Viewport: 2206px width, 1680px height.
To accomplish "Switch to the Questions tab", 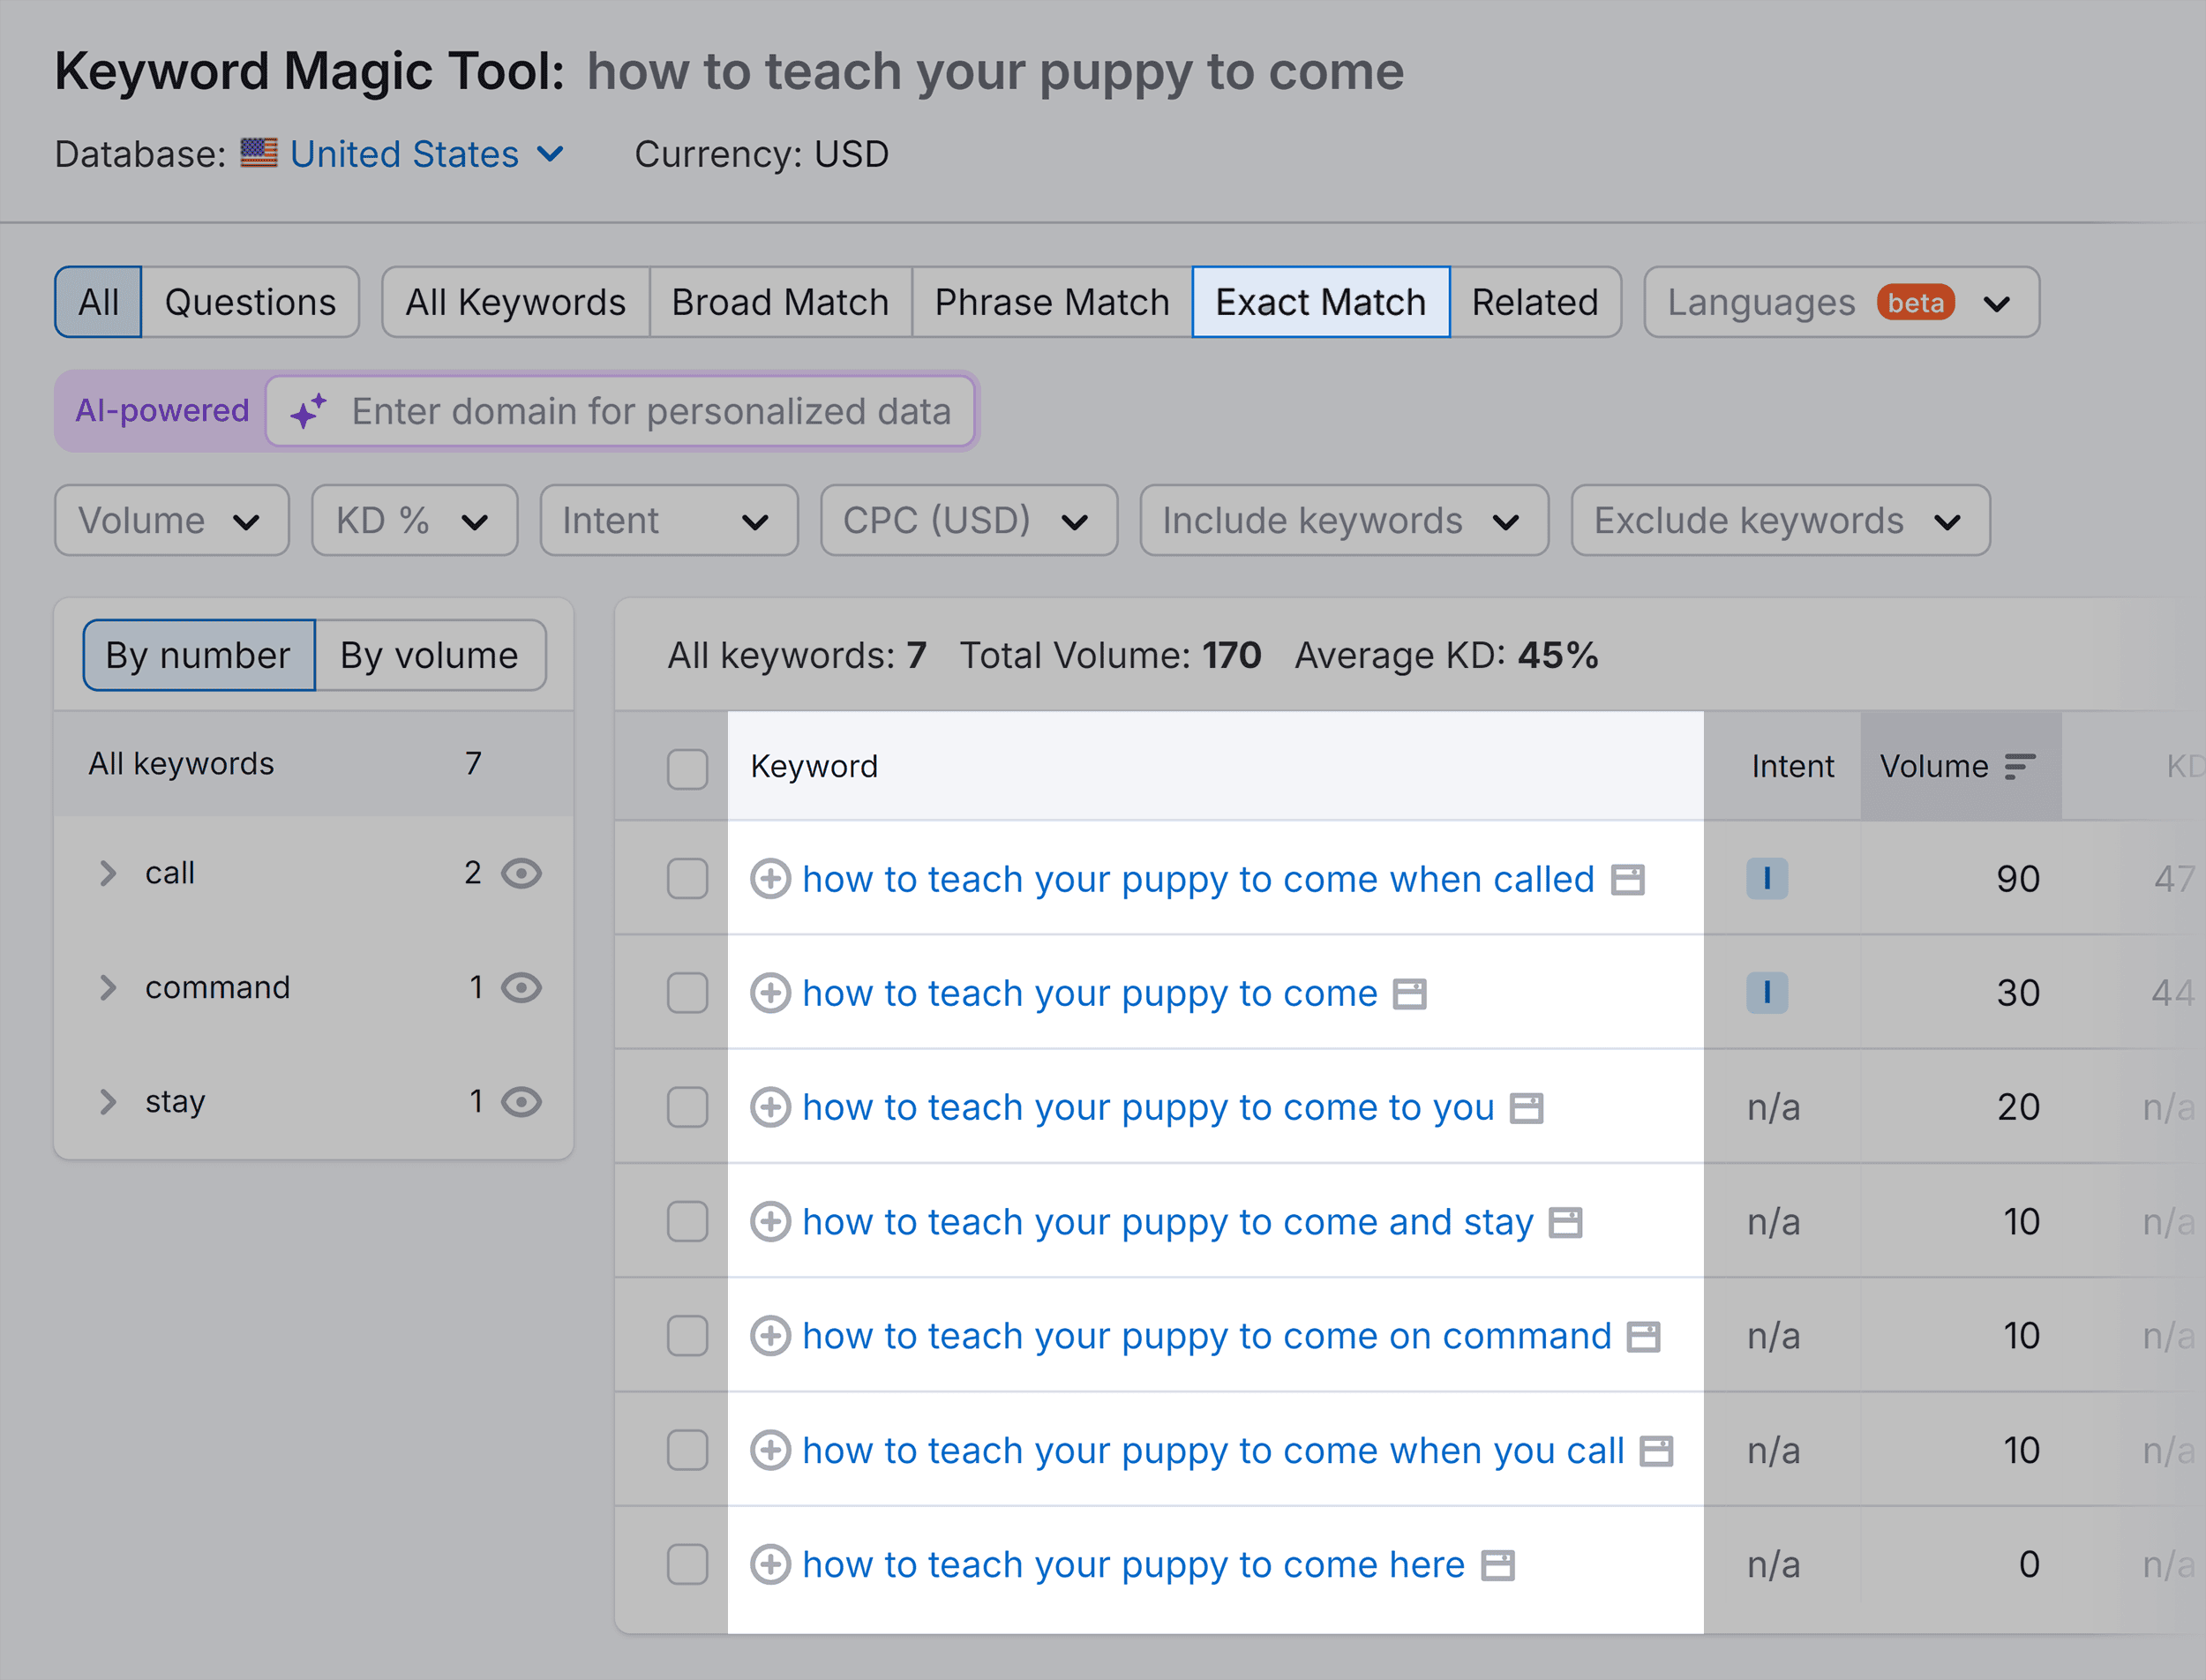I will point(251,302).
